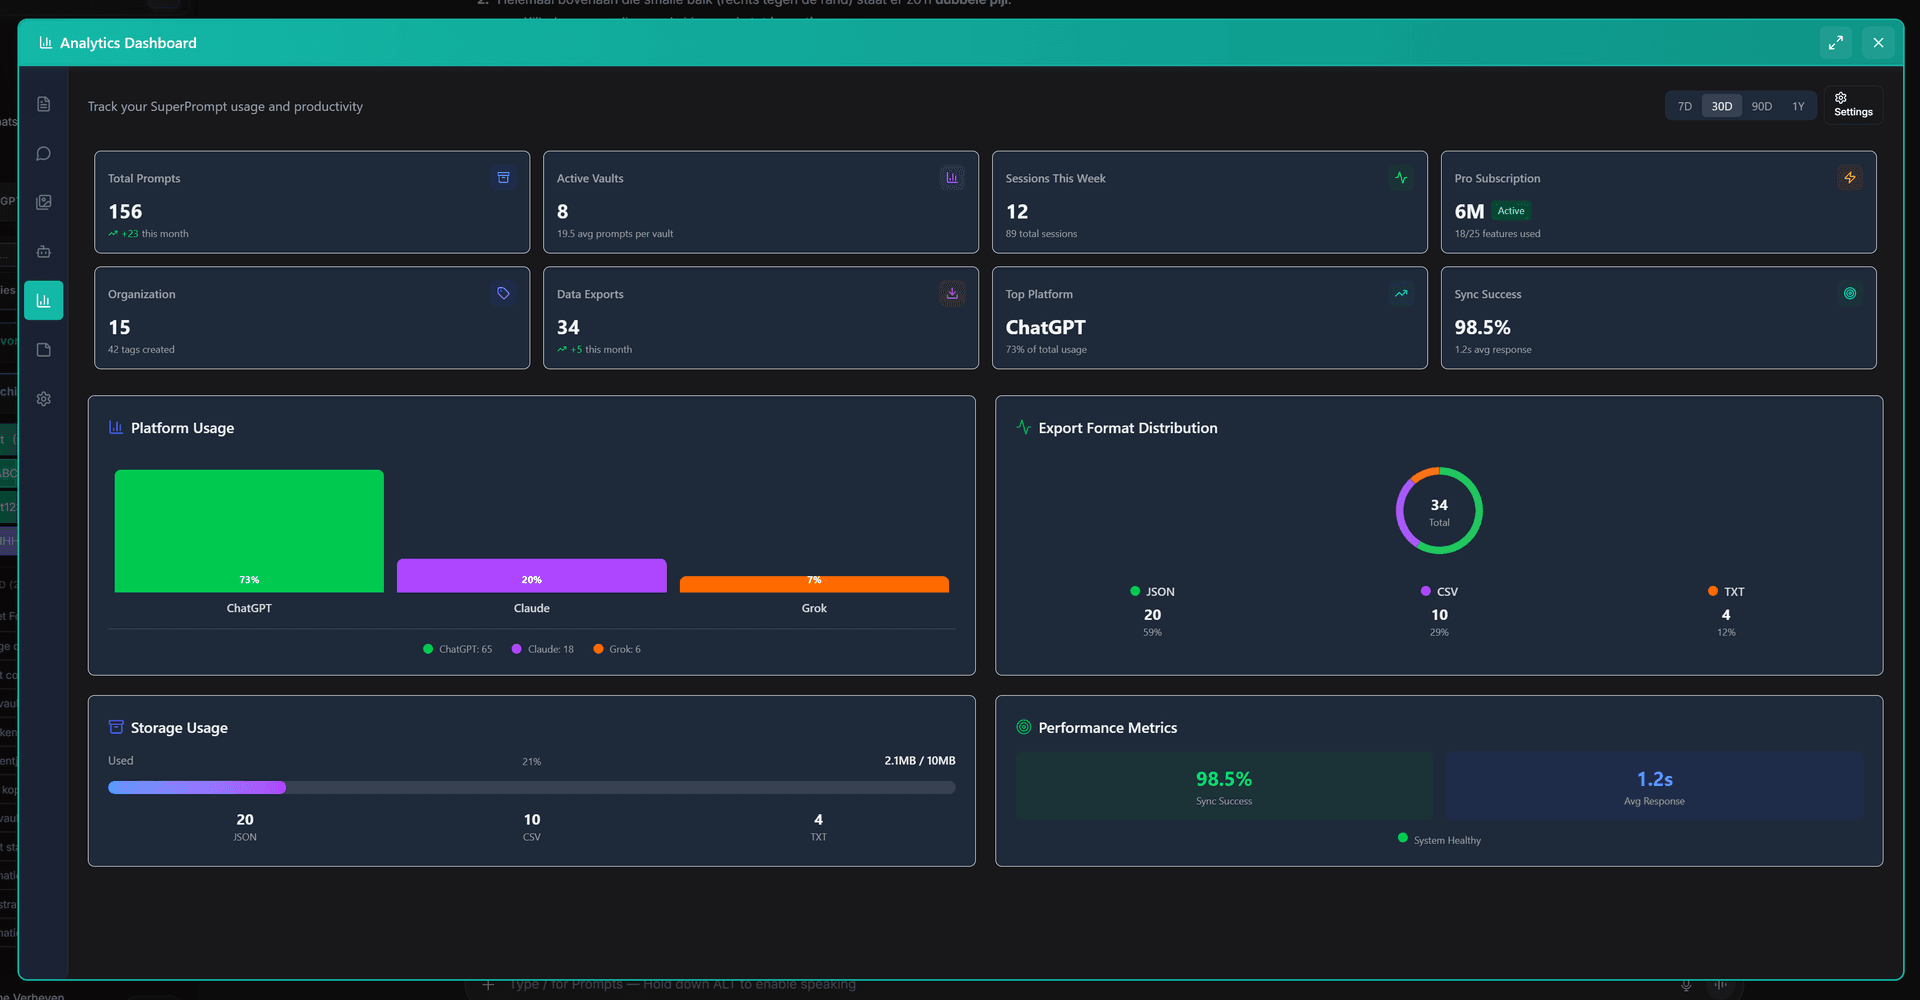Expand the dashboard to fullscreen
The height and width of the screenshot is (1000, 1920).
[1835, 43]
